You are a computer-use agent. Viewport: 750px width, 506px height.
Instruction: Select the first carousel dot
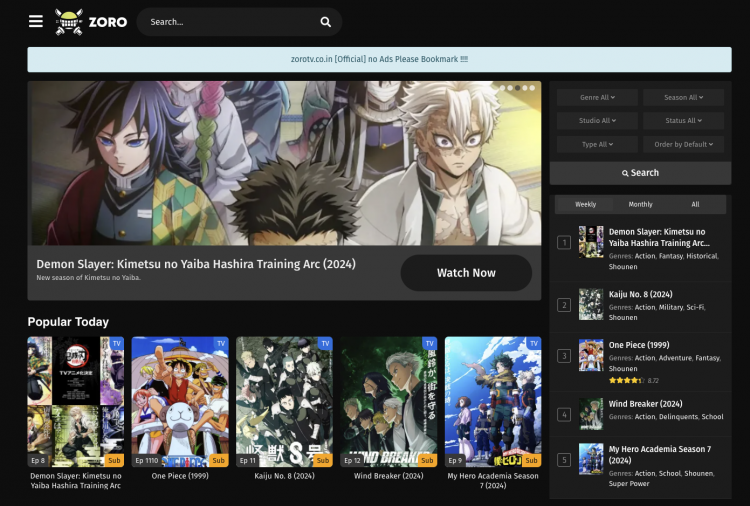[502, 88]
